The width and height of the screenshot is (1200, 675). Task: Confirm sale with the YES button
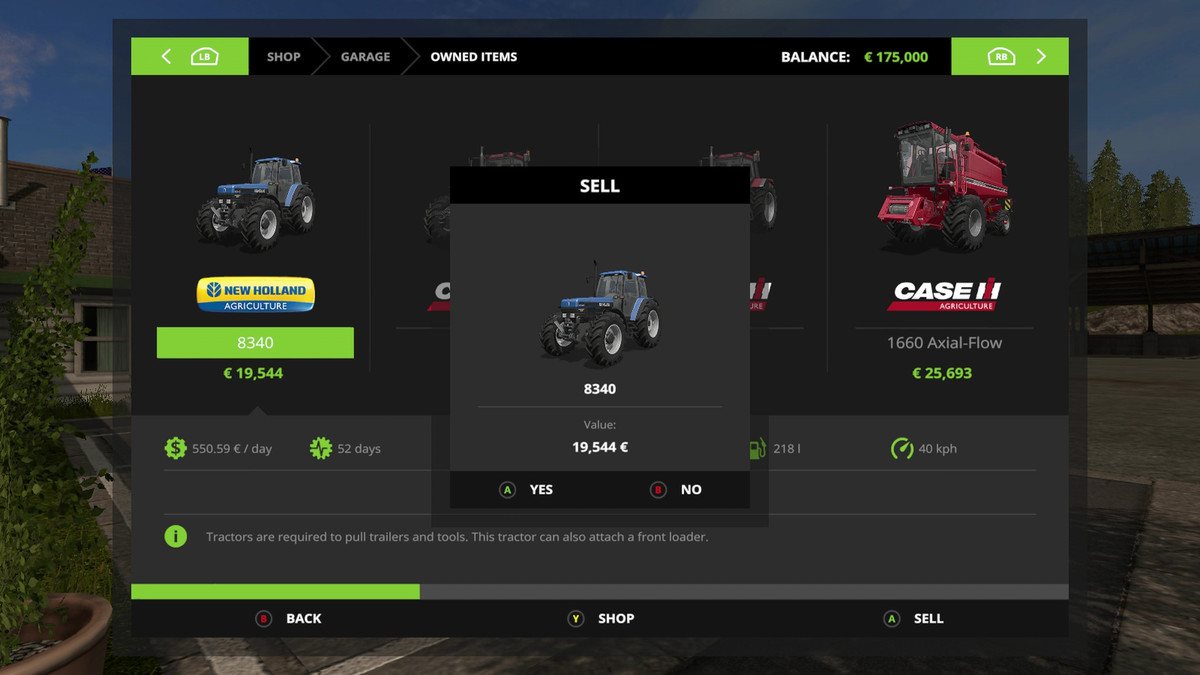click(526, 489)
